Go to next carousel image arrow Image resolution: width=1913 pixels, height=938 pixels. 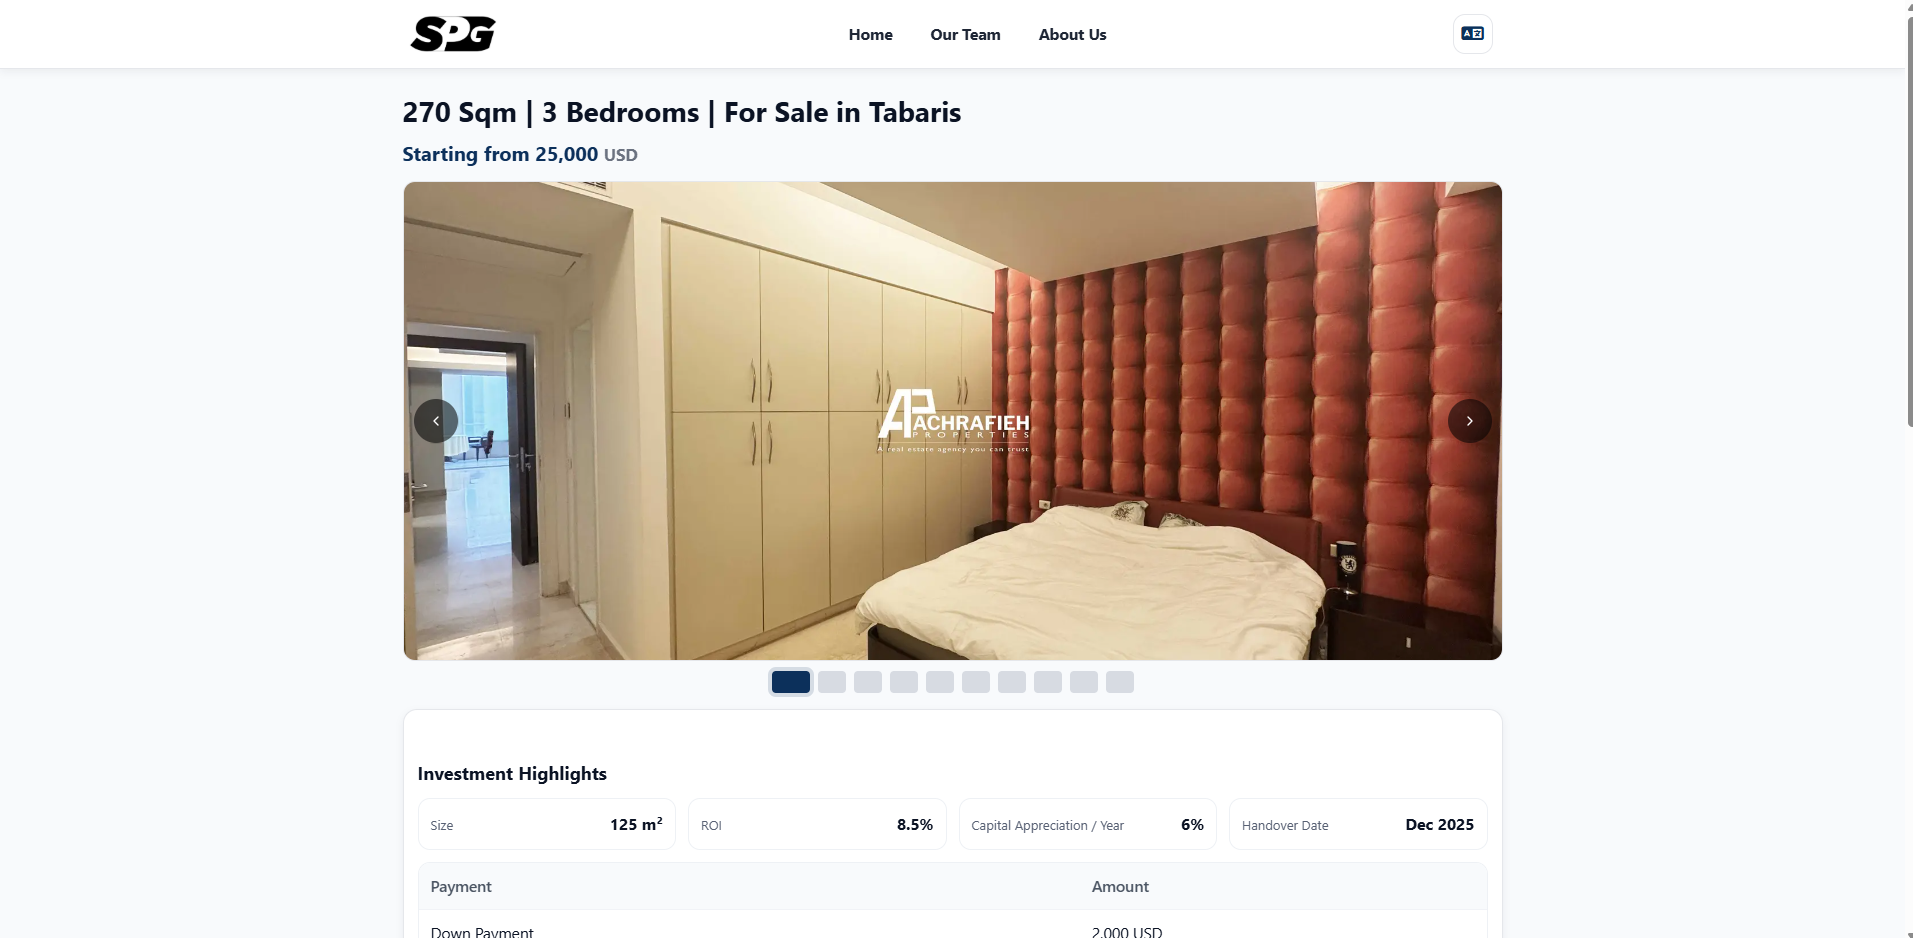pos(1469,421)
